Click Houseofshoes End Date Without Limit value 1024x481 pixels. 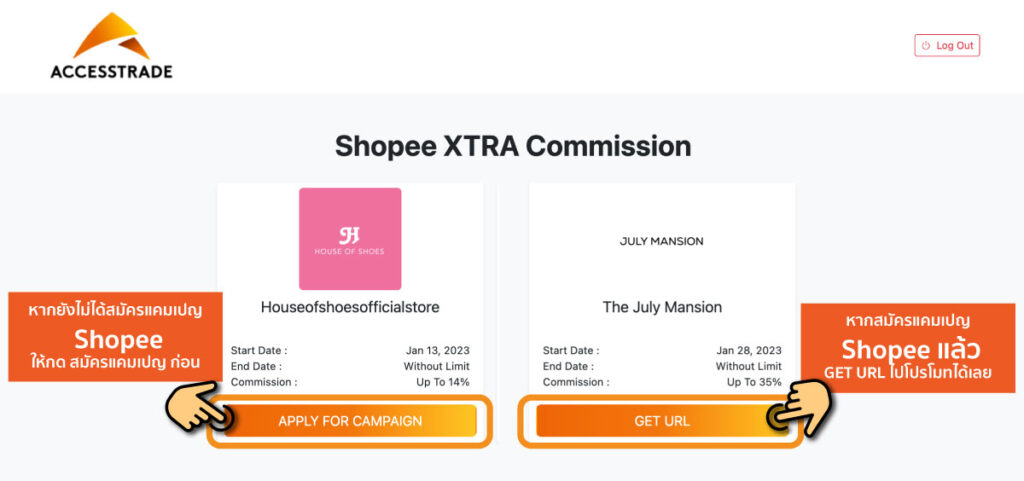[x=436, y=366]
